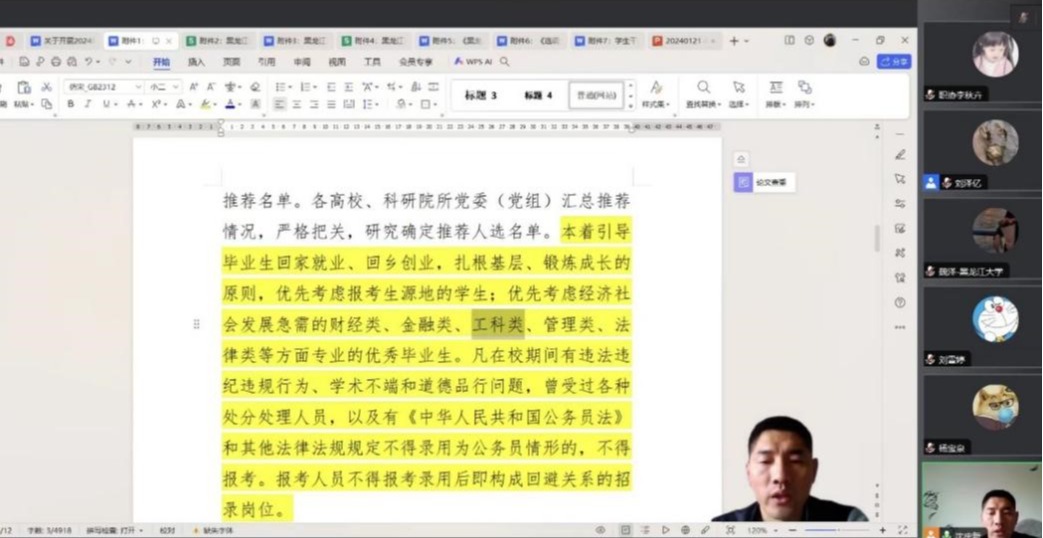This screenshot has height=538, width=1043.
Task: Toggle the character shading button
Action: (255, 104)
